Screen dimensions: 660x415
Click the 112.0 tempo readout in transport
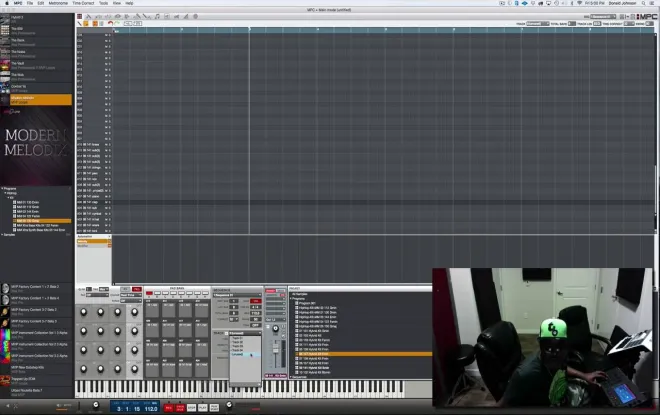pos(151,409)
